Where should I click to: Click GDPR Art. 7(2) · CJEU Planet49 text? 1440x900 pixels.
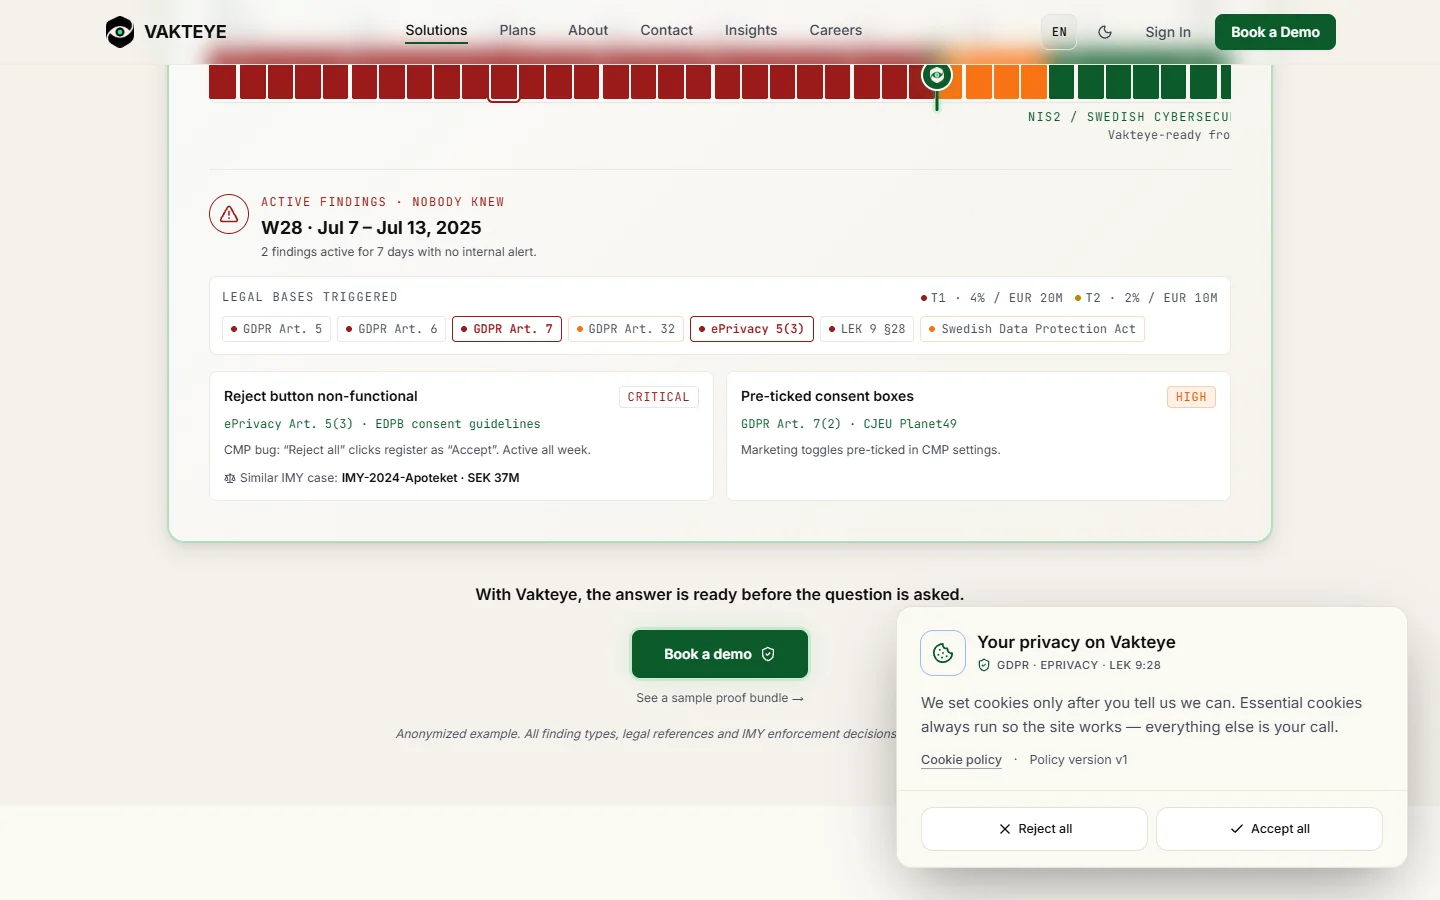coord(849,424)
